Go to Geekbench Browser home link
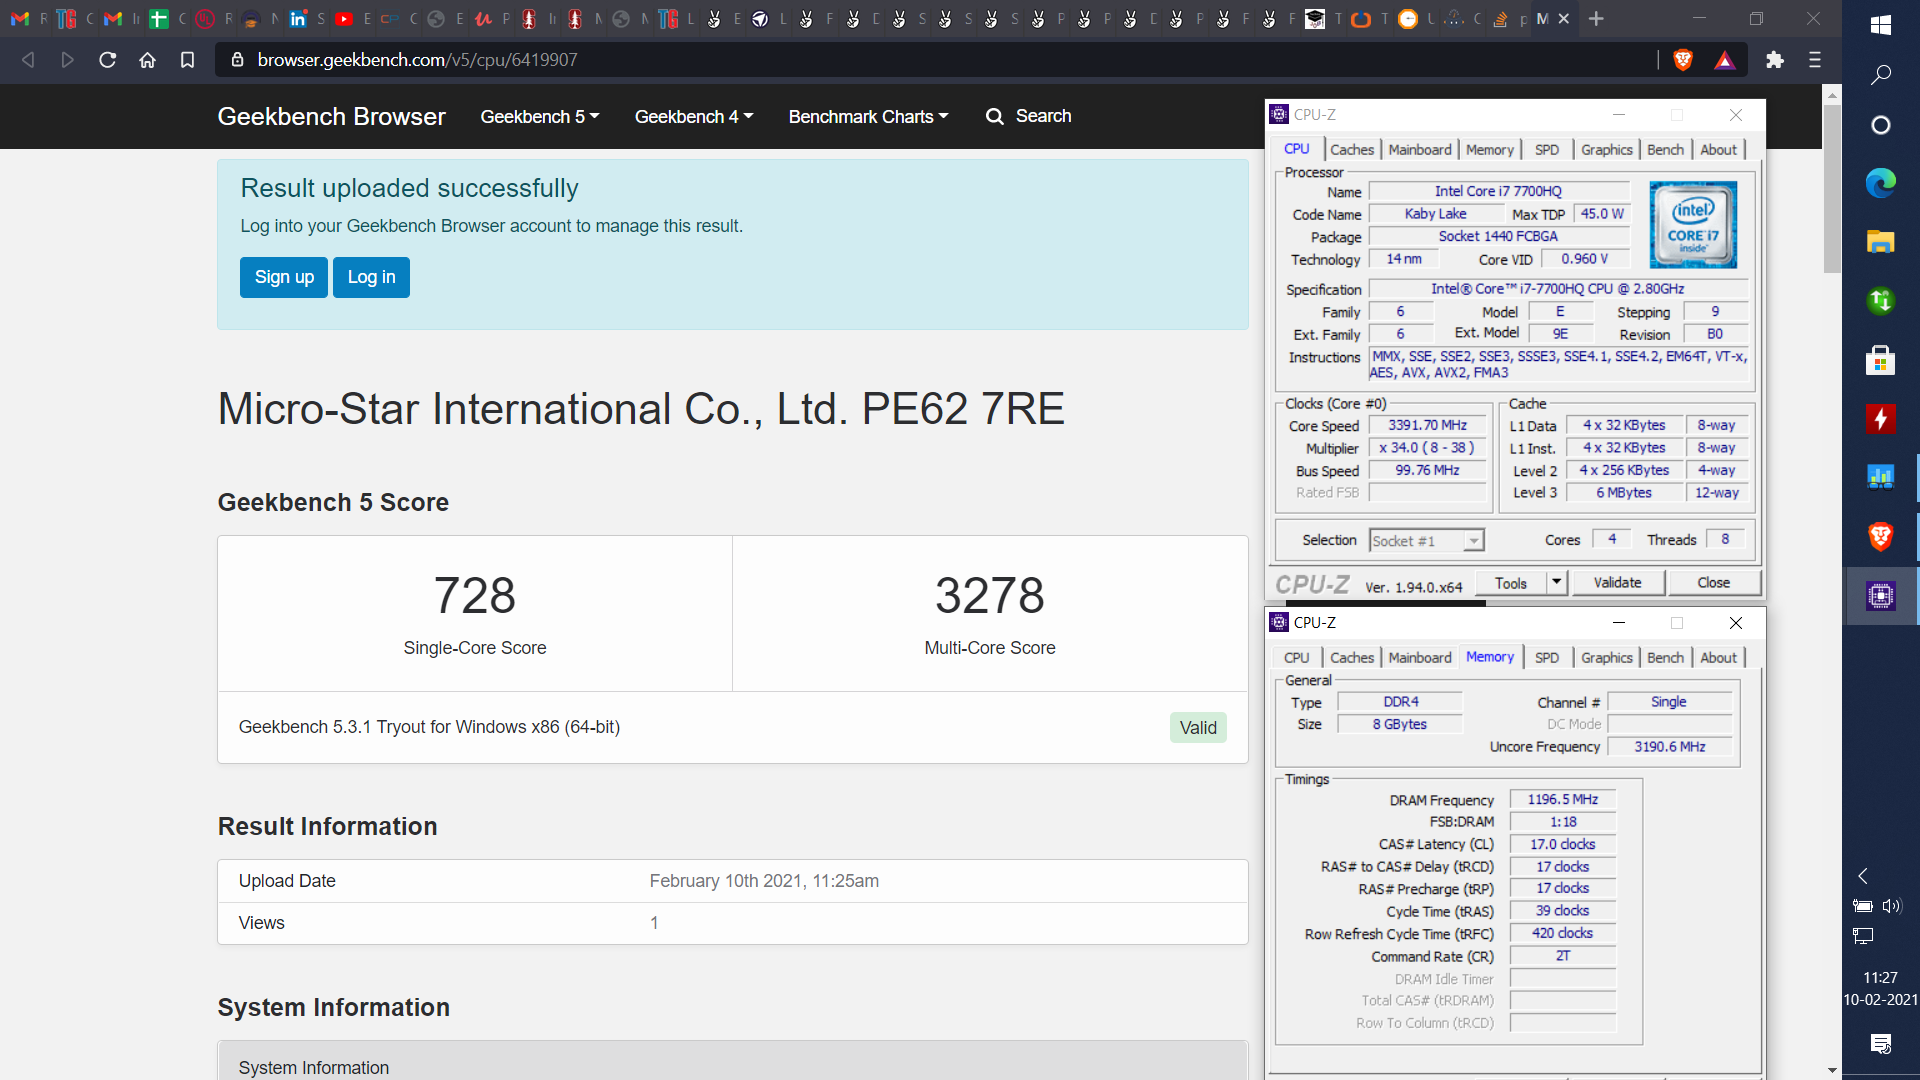Viewport: 1920px width, 1080px height. click(x=331, y=116)
